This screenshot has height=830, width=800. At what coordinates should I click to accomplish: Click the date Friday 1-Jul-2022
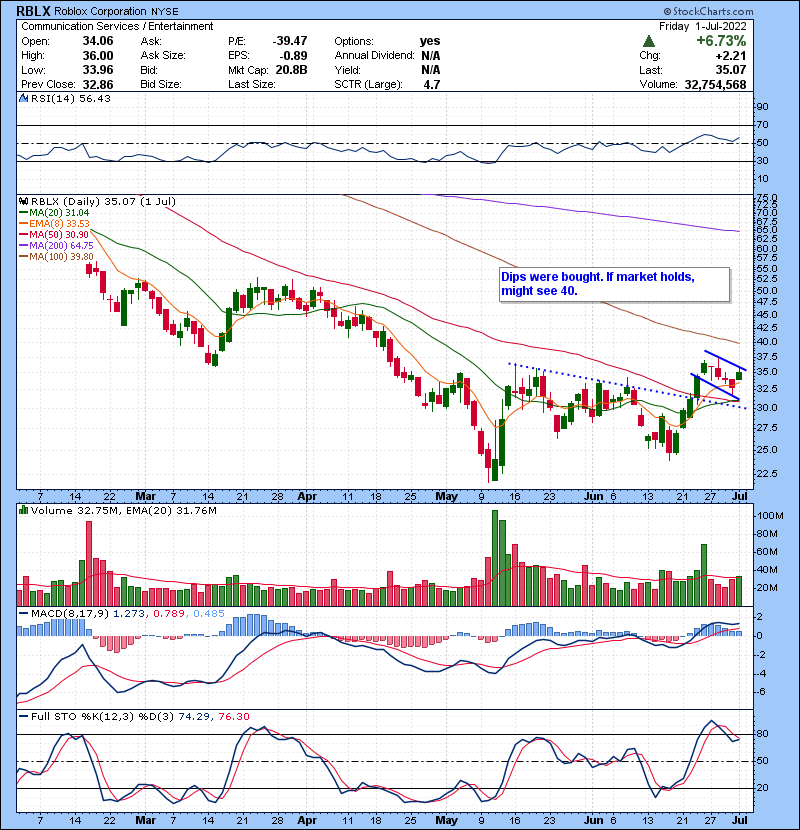click(x=703, y=26)
